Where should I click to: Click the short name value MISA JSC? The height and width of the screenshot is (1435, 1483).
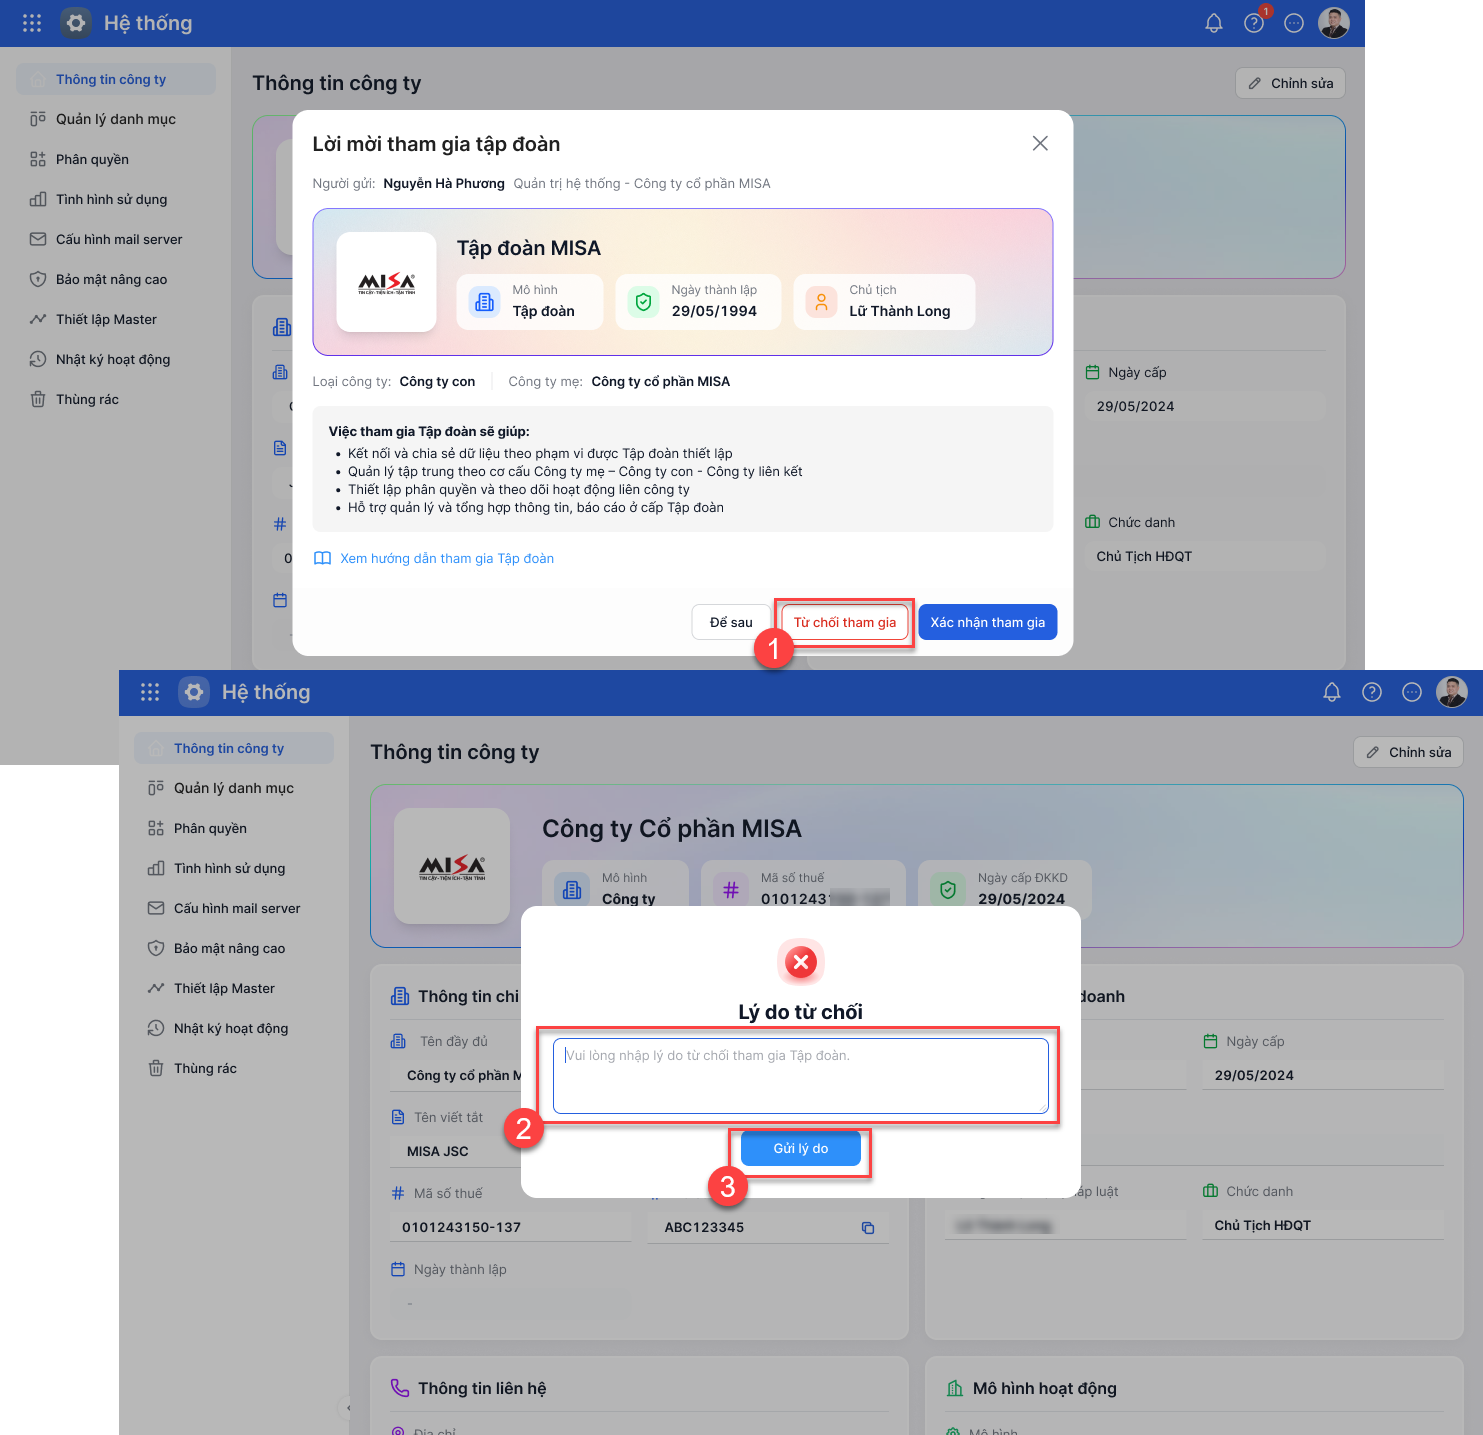click(x=438, y=1151)
